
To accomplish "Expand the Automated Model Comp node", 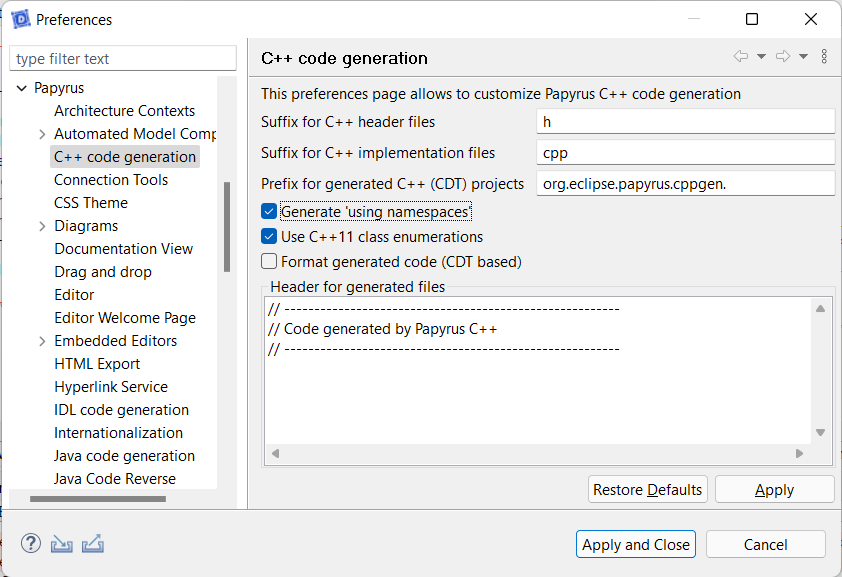I will click(42, 134).
